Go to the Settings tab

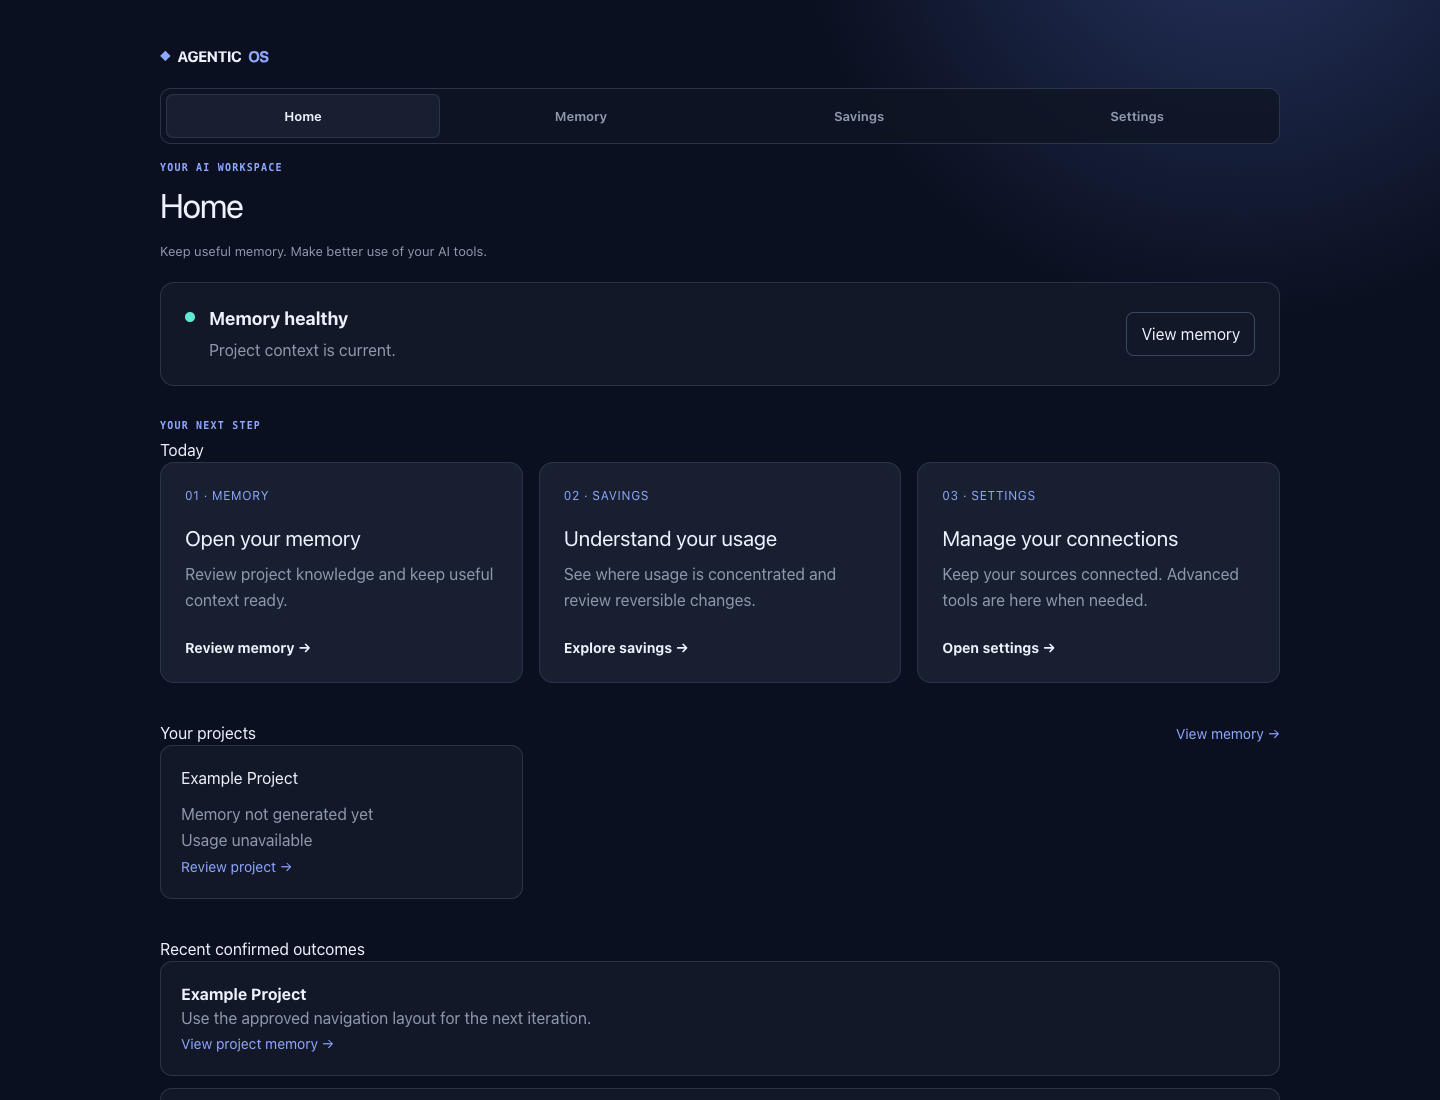pyautogui.click(x=1137, y=116)
